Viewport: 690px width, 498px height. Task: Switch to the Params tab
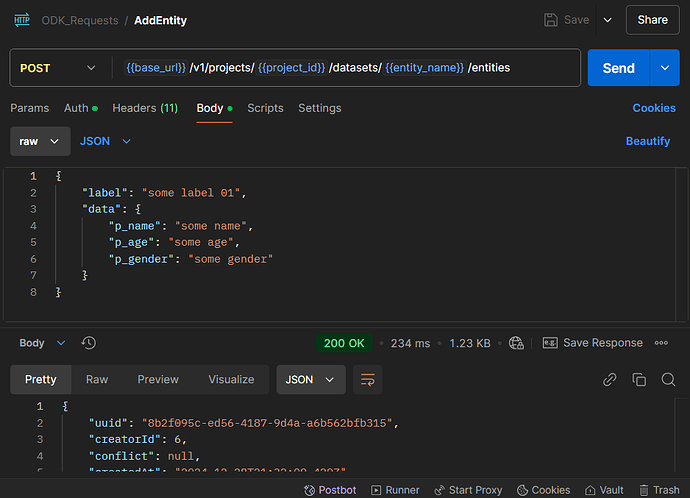[30, 108]
